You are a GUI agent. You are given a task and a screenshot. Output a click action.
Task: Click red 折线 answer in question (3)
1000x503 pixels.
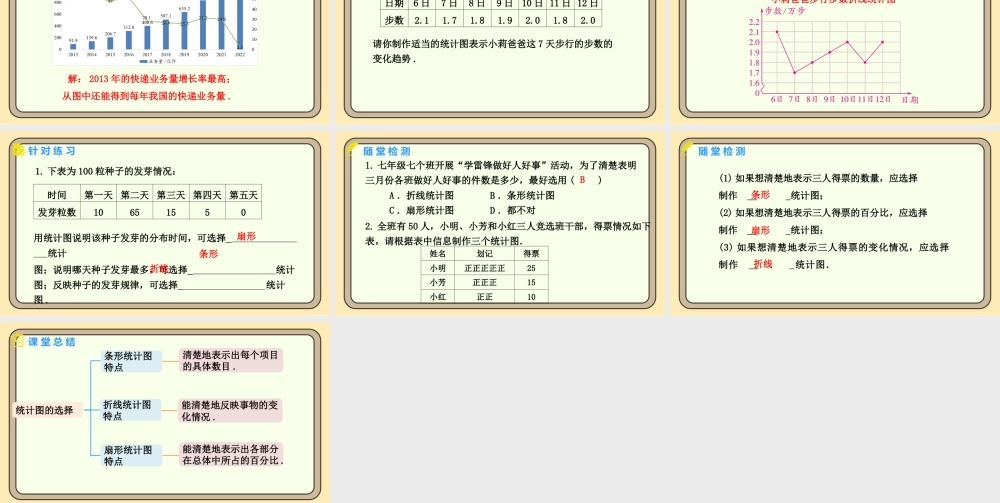763,264
